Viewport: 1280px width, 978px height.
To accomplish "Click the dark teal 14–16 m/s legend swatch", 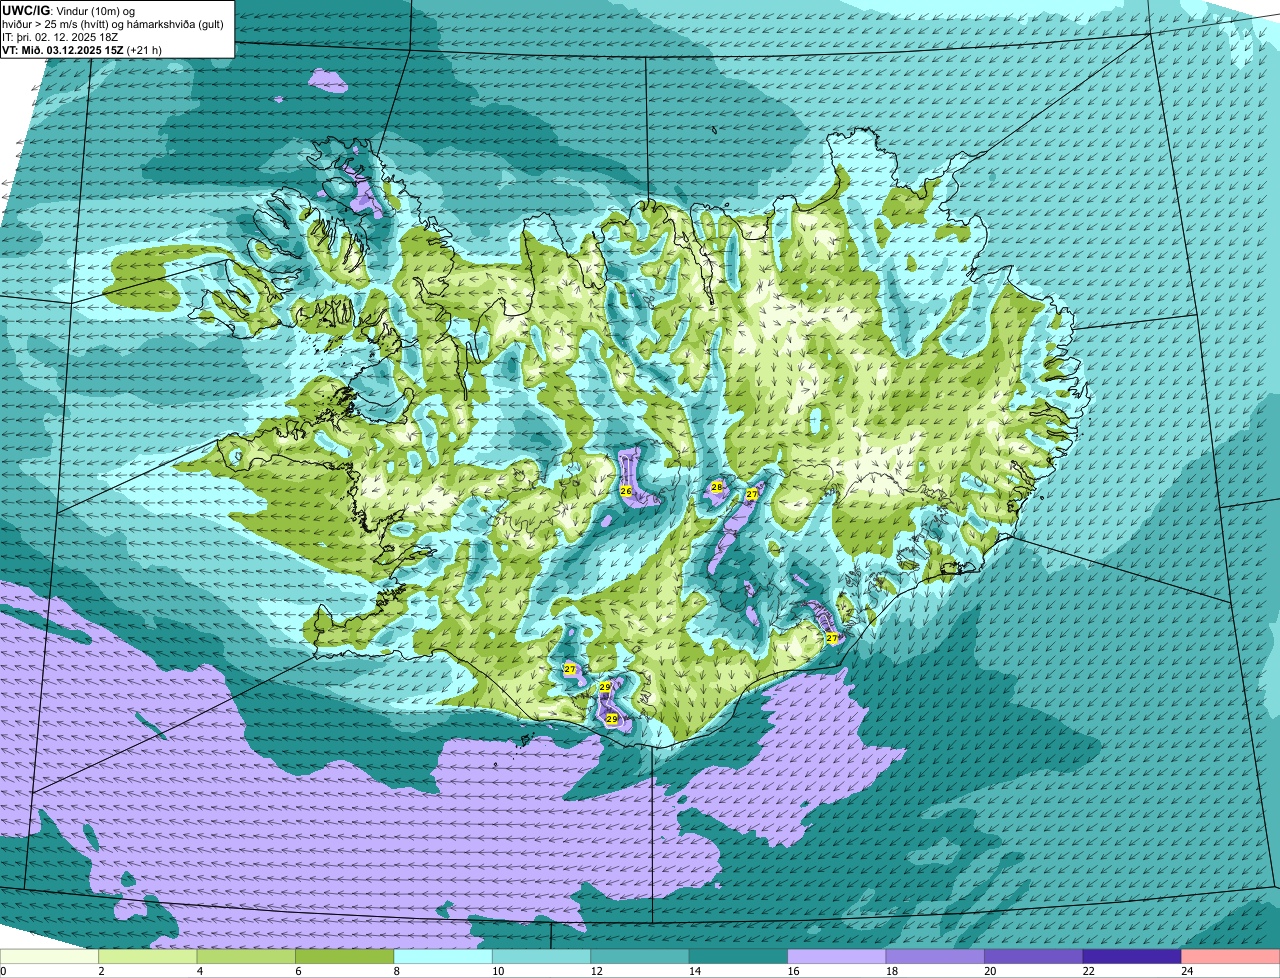I will [739, 957].
